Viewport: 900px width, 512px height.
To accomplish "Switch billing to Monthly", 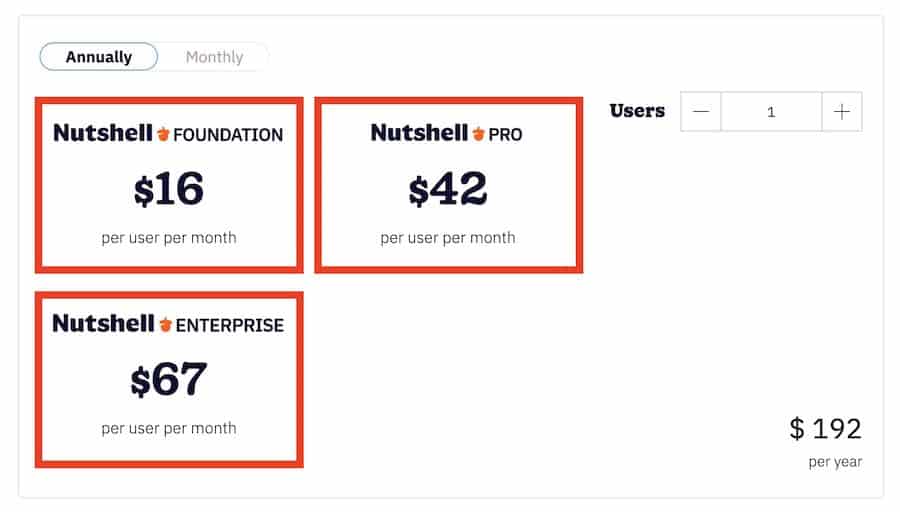I will (x=214, y=57).
